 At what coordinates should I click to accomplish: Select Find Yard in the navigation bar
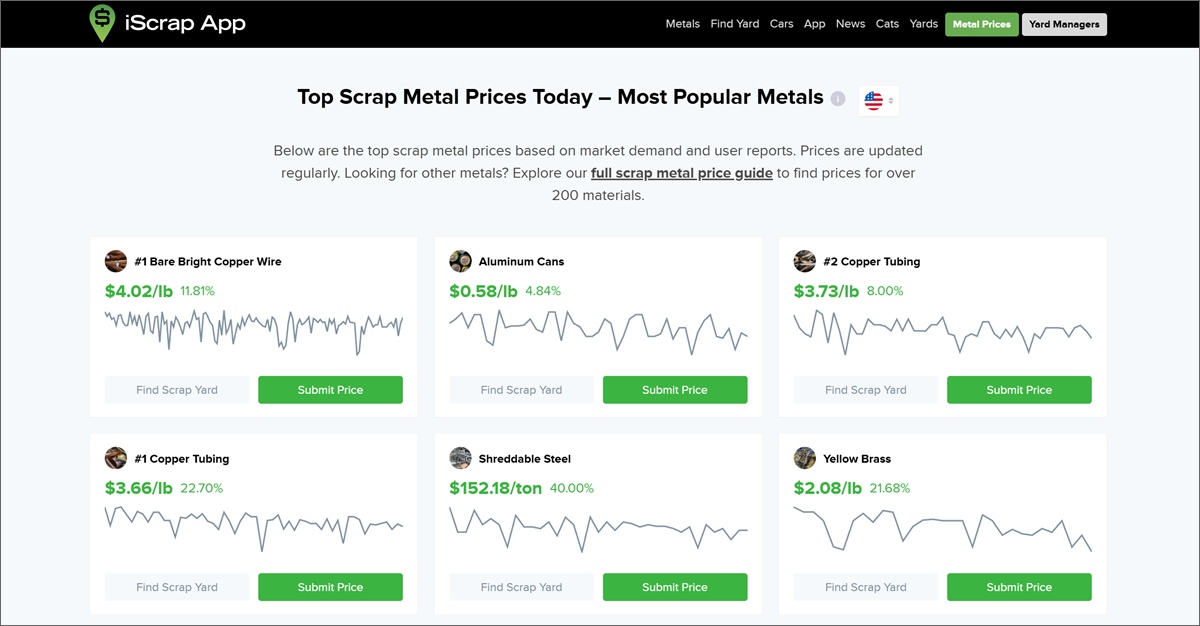click(x=735, y=23)
